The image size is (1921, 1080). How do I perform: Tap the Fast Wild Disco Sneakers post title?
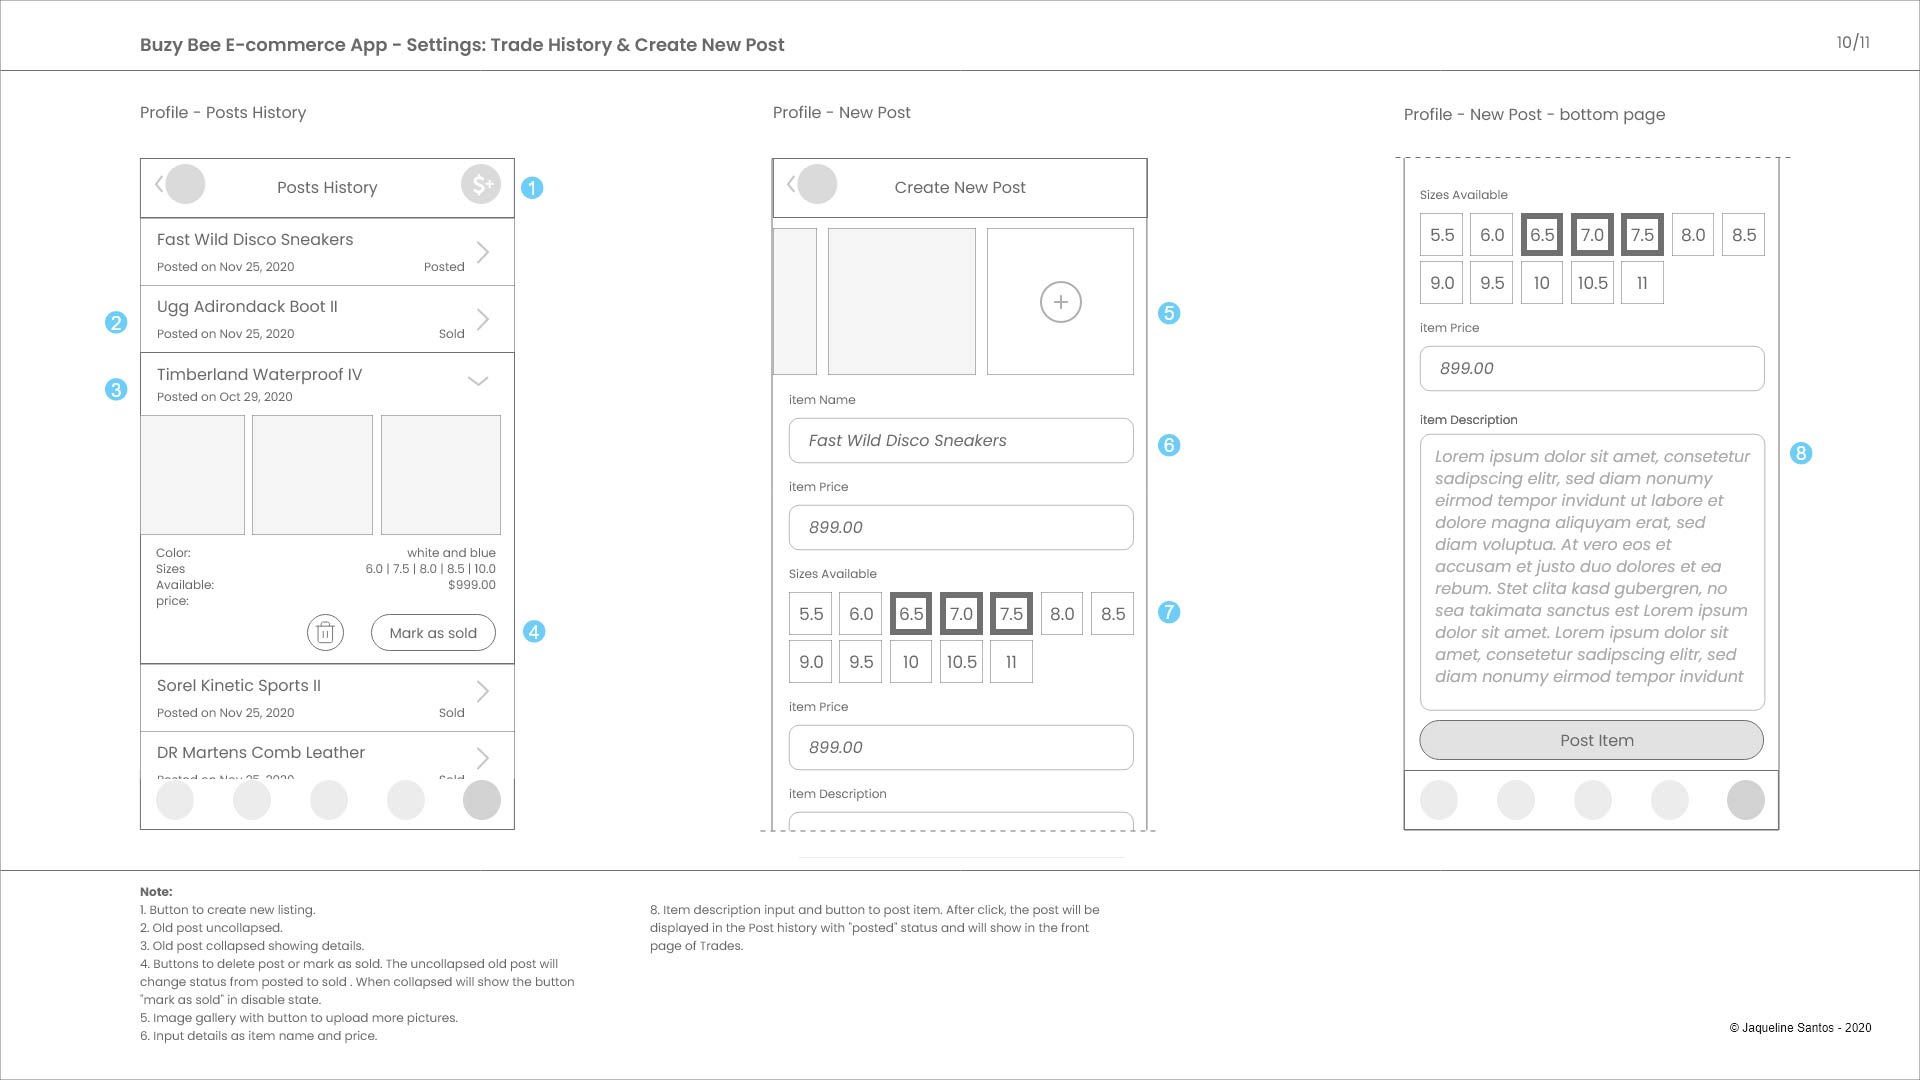255,240
